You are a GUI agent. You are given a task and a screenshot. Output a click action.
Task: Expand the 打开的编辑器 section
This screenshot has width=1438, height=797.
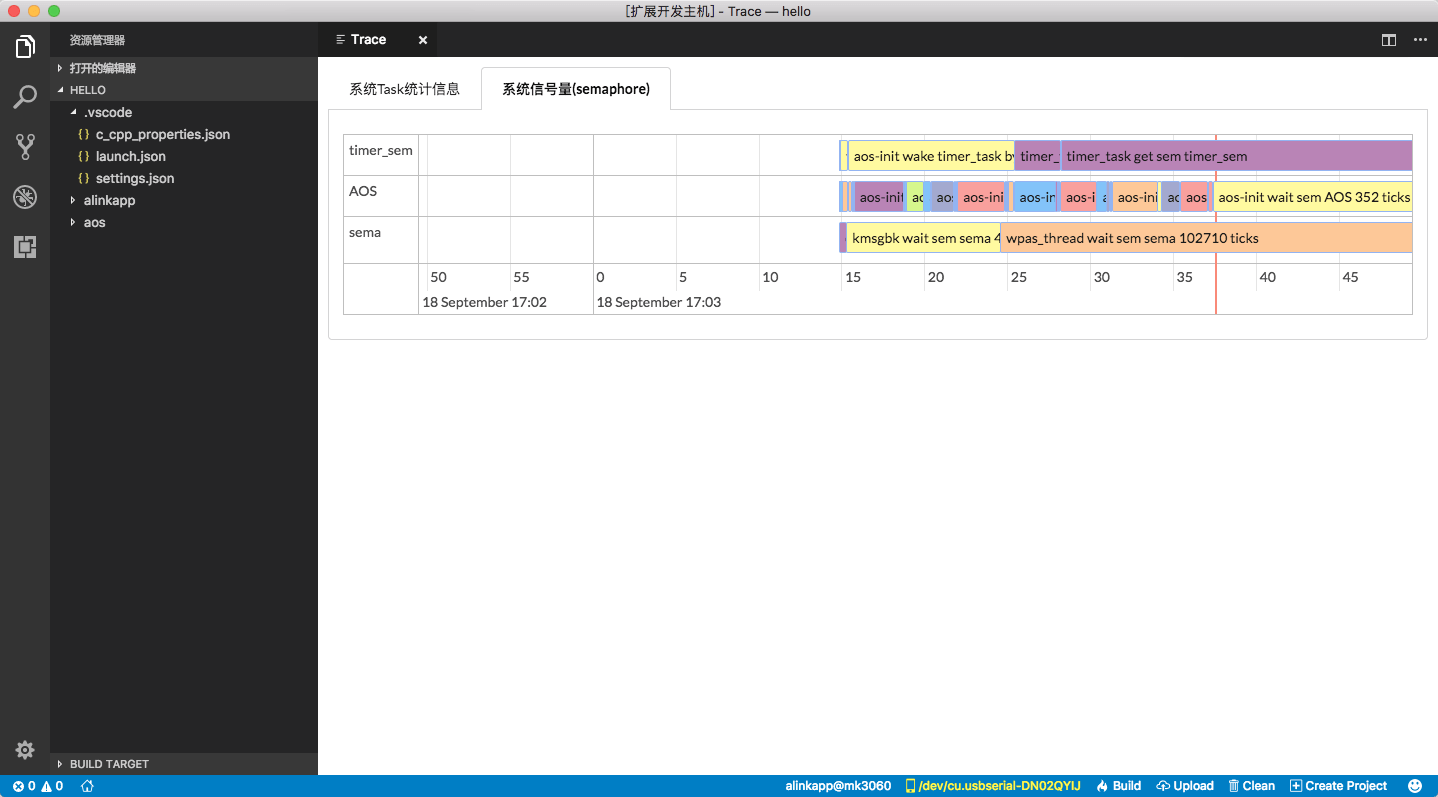tap(184, 68)
